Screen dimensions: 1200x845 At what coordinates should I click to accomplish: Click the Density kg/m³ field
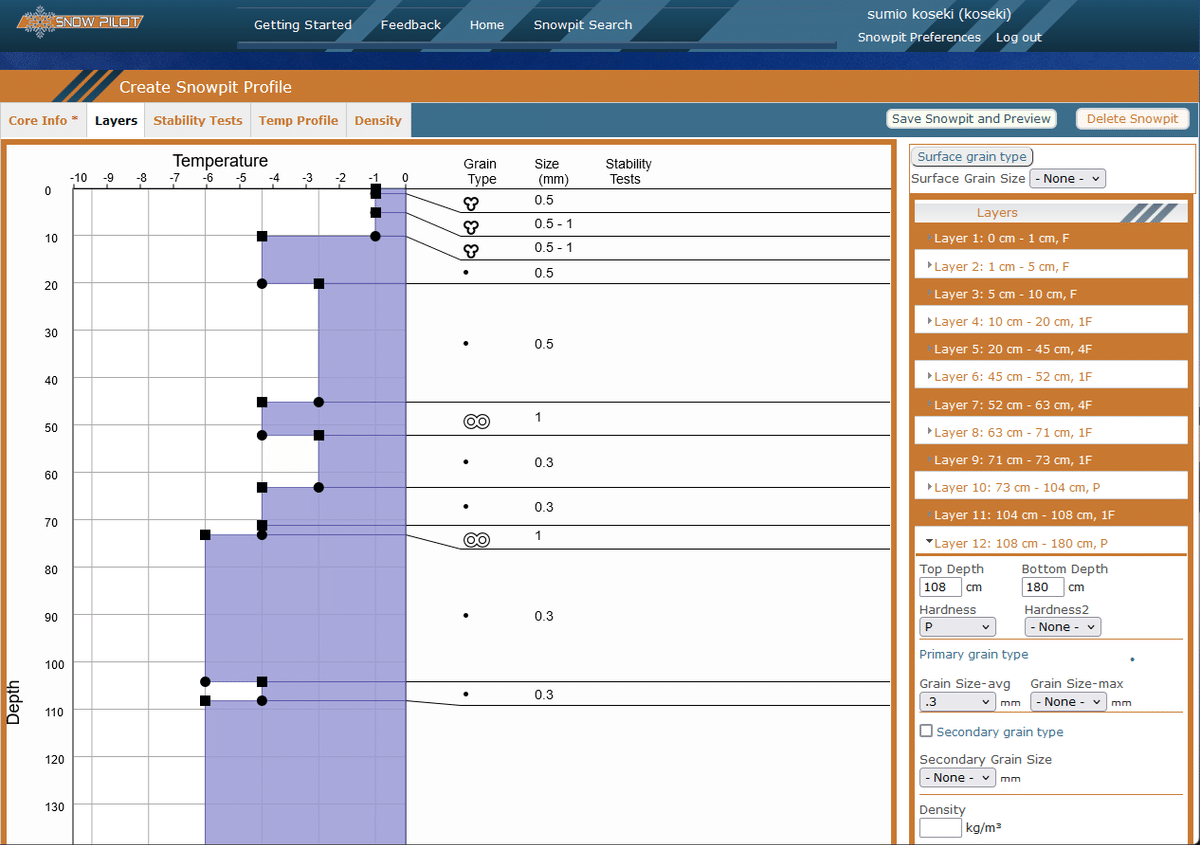[940, 828]
